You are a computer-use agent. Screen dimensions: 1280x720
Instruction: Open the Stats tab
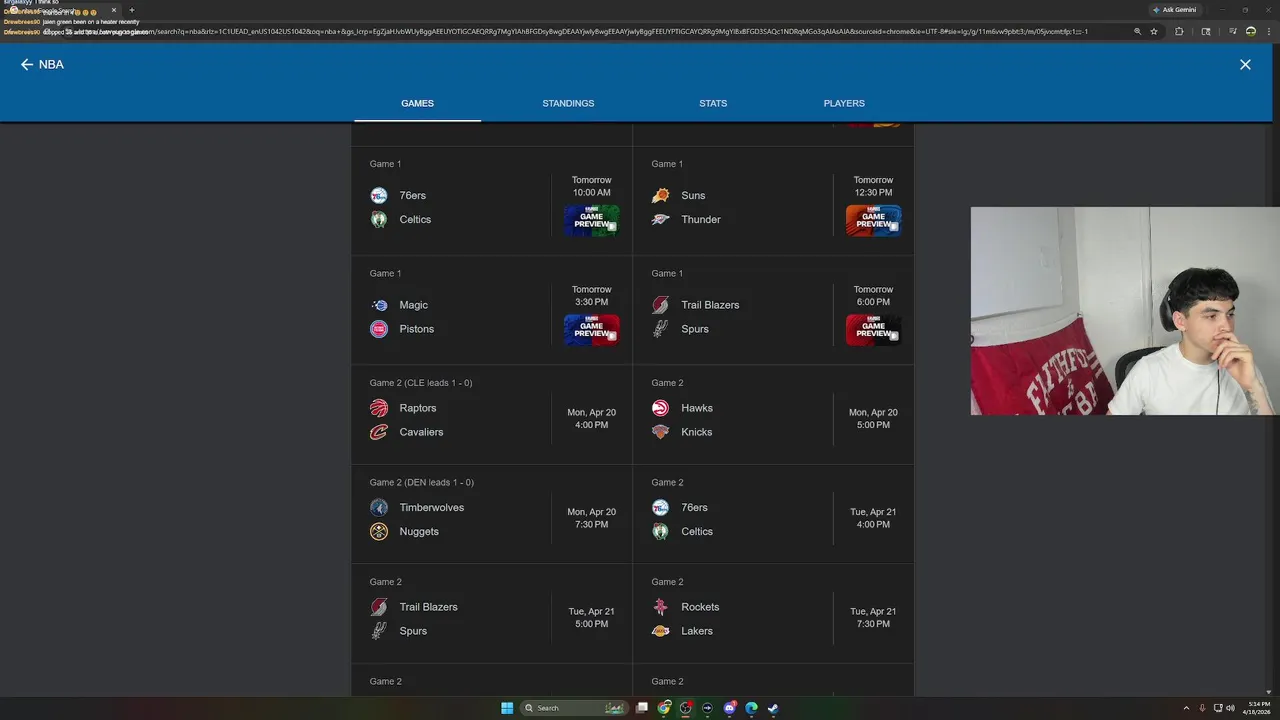(x=713, y=103)
